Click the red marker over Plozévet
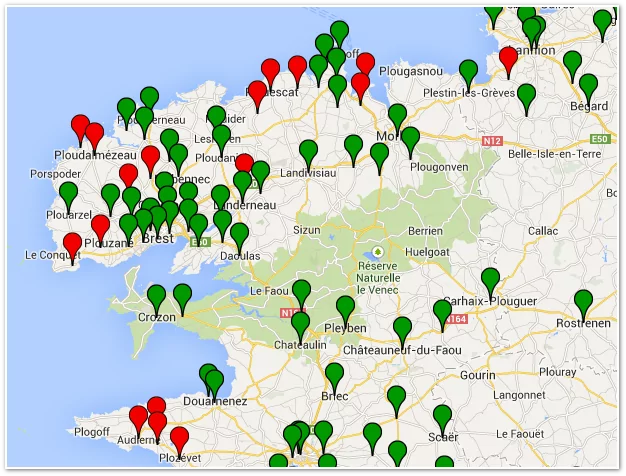Screen dimensions: 626x476 coord(179,441)
